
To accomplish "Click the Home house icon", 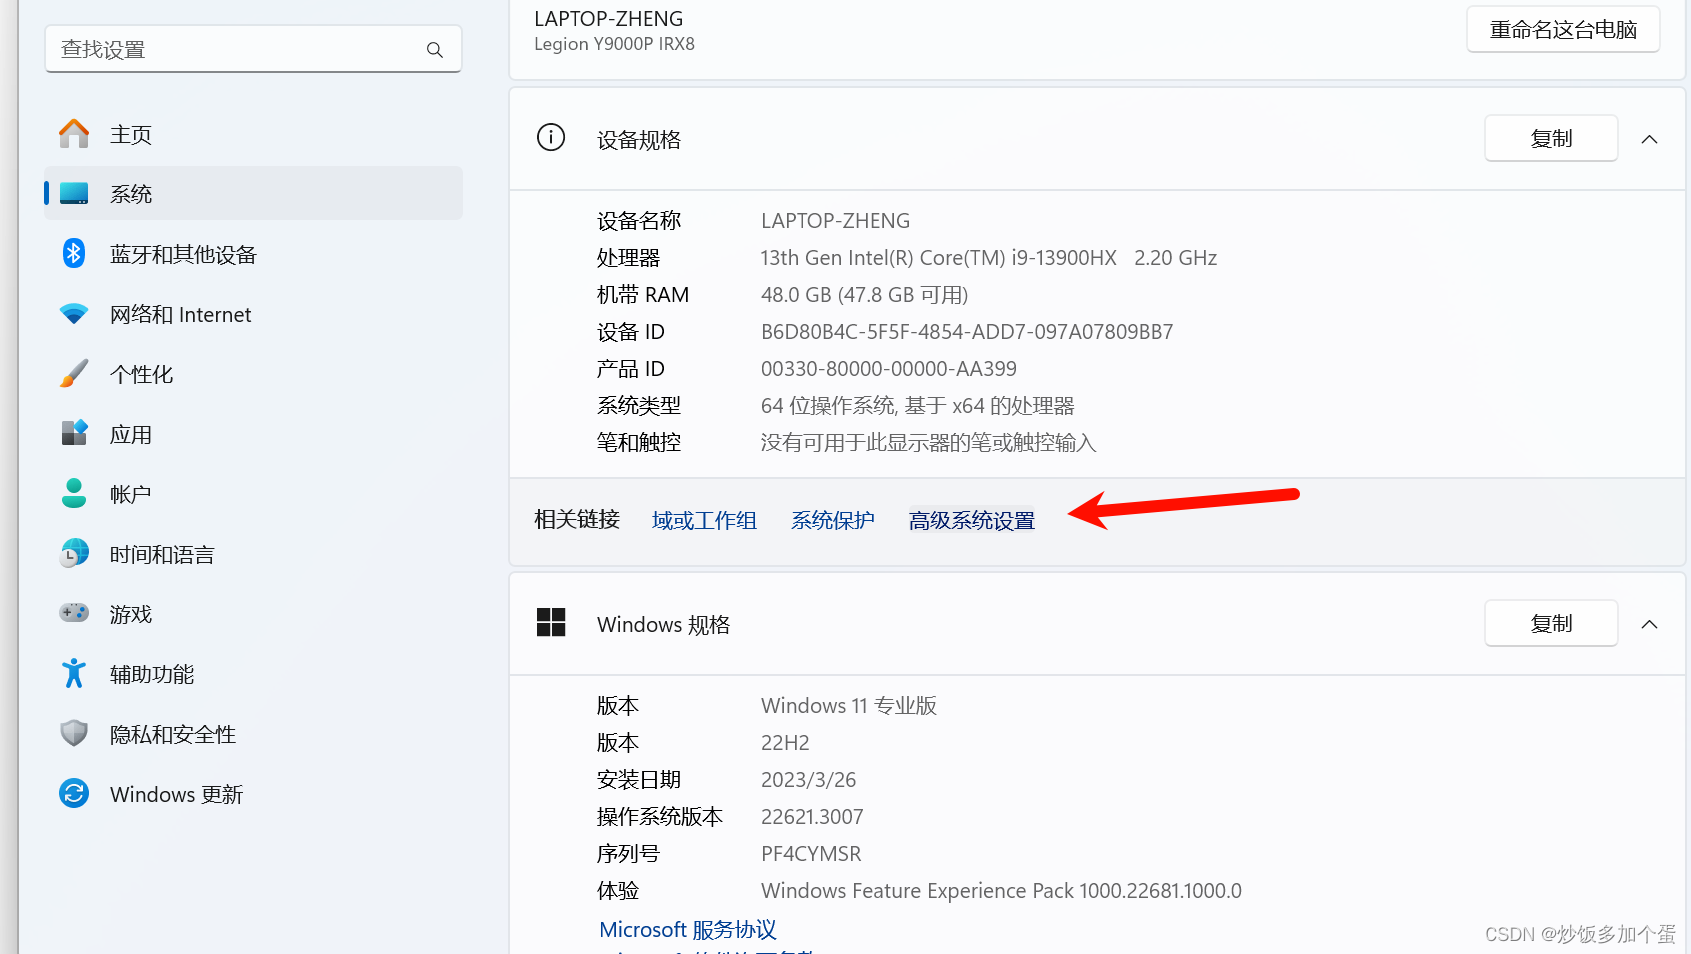I will point(74,134).
